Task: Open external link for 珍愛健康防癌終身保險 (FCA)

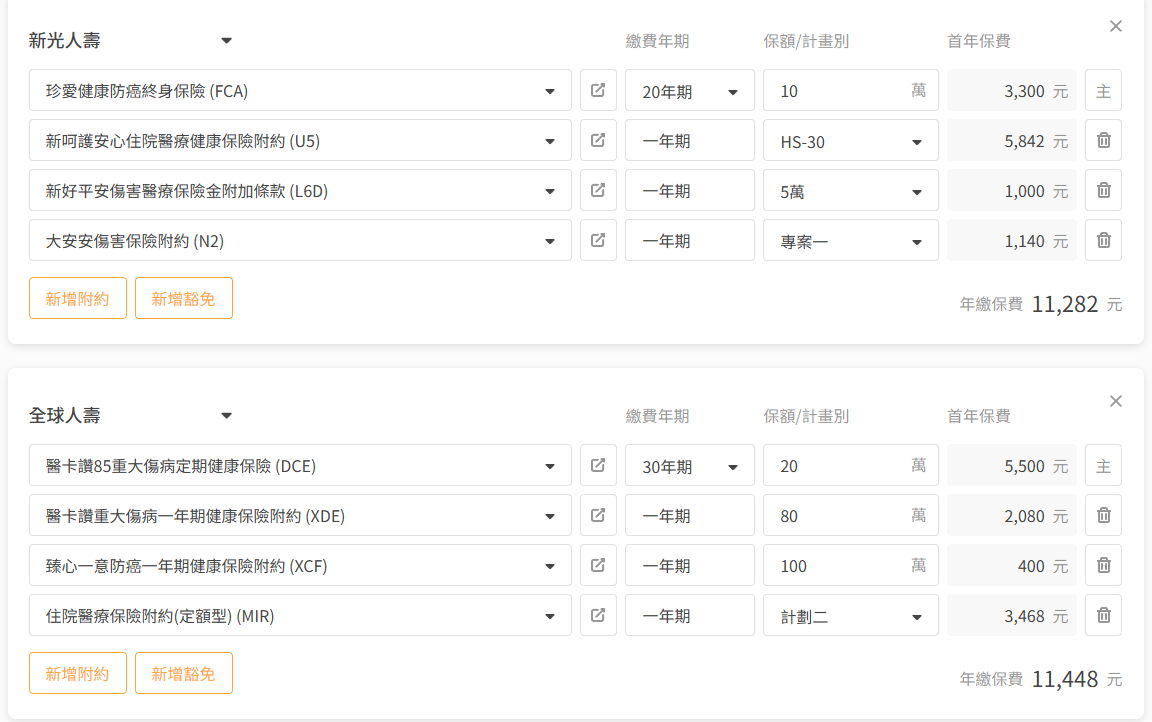Action: pos(598,91)
